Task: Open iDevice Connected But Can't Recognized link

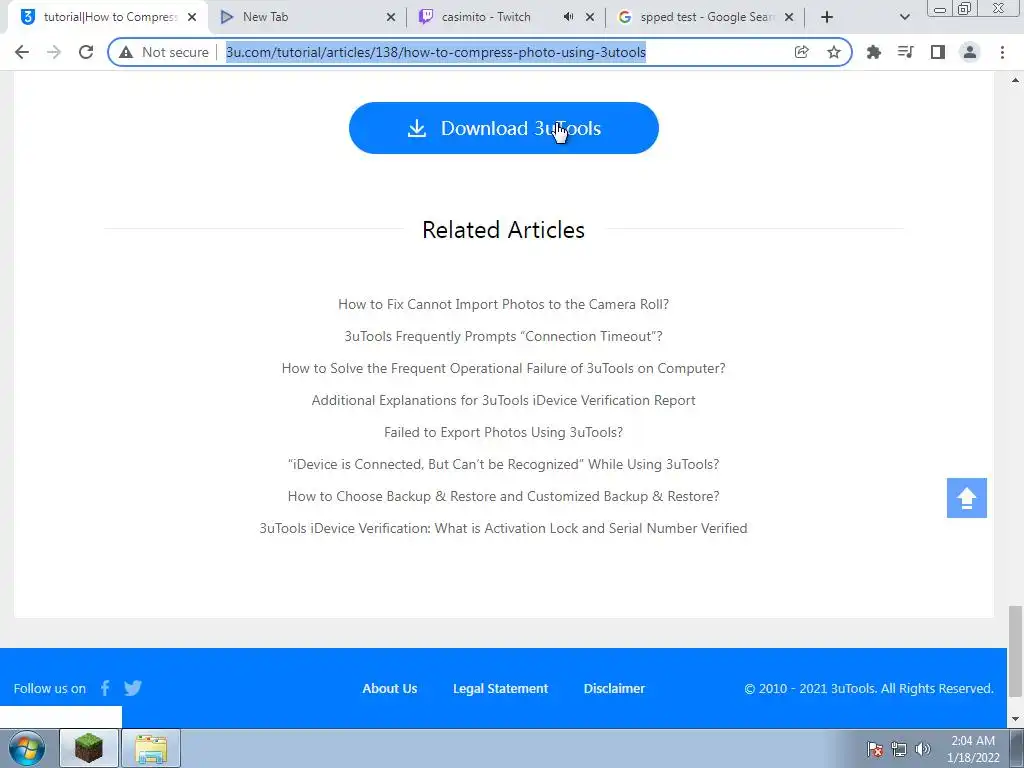Action: pos(504,464)
